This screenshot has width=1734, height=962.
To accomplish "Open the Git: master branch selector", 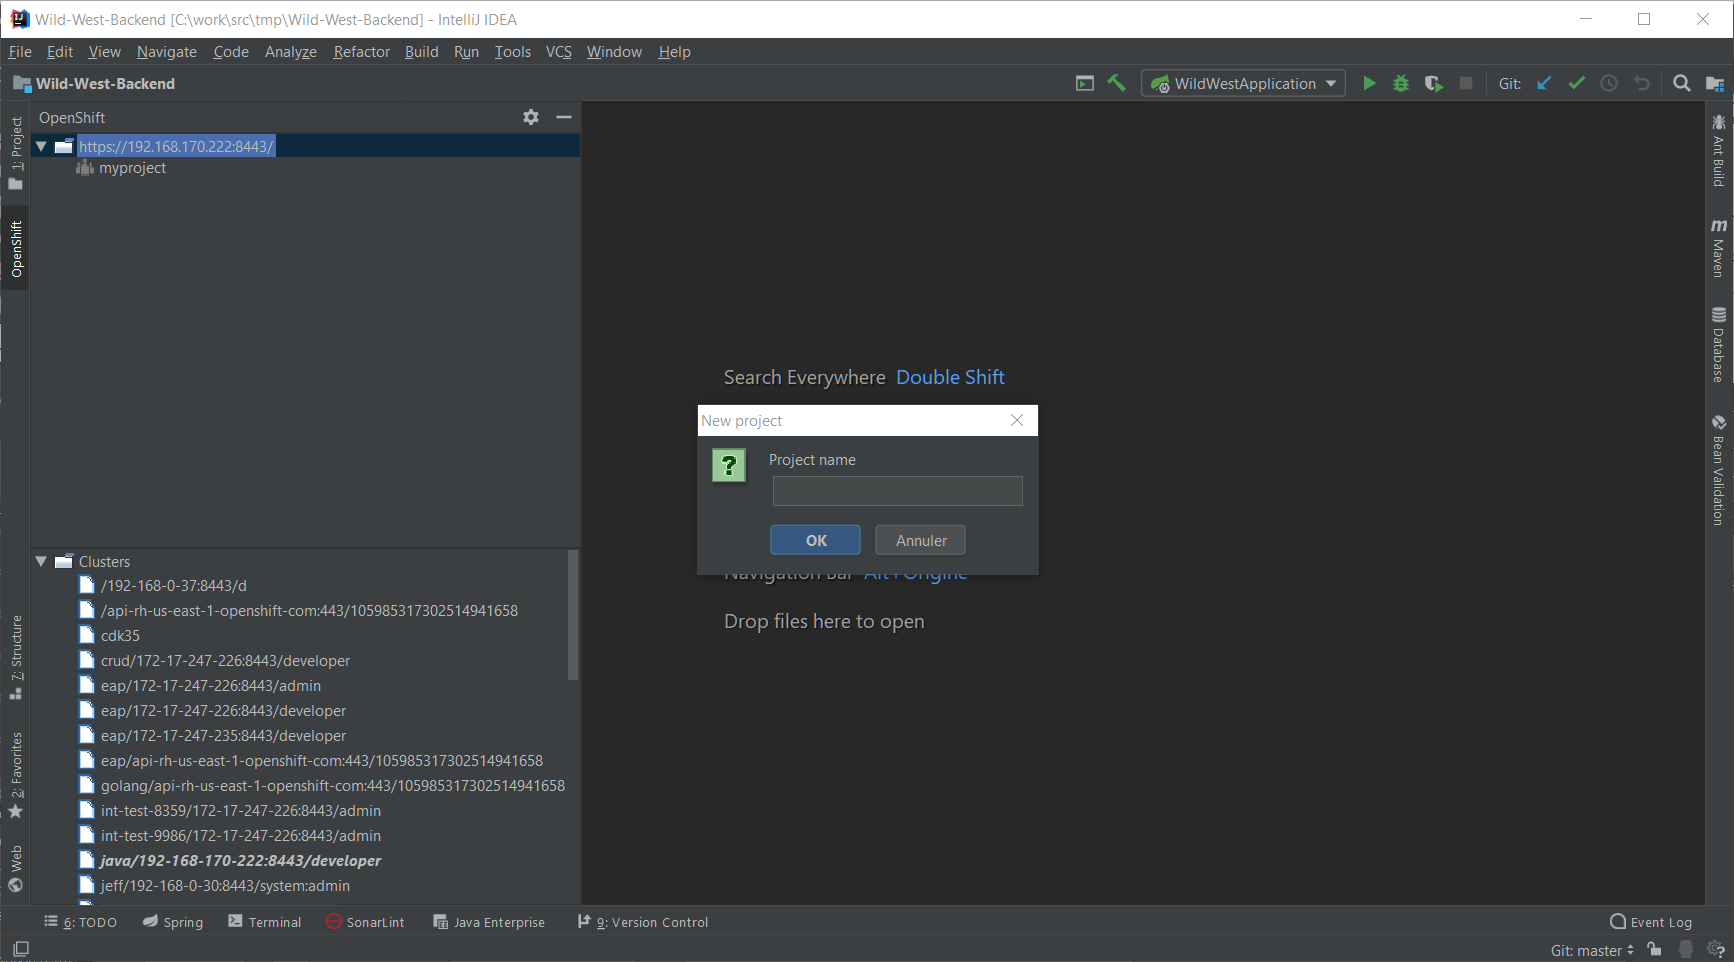I will click(1592, 950).
